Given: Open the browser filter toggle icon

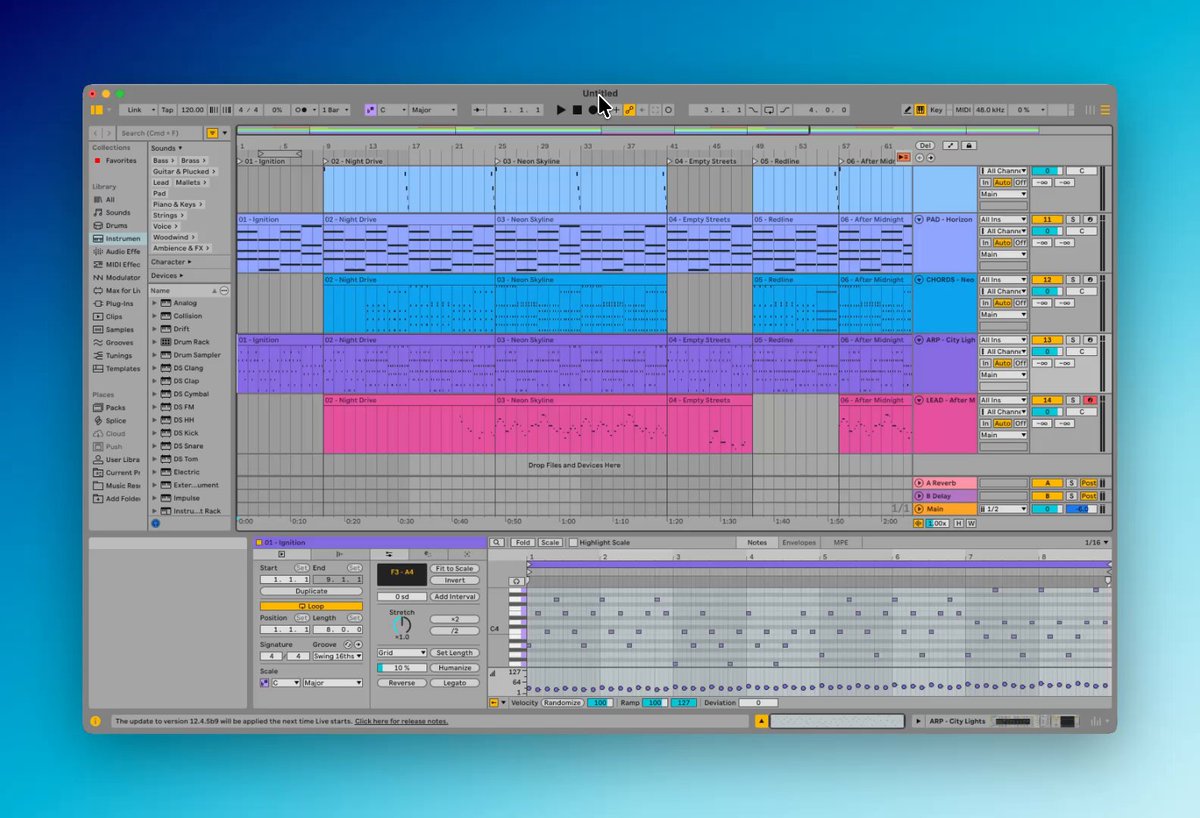Looking at the screenshot, I should tap(212, 133).
